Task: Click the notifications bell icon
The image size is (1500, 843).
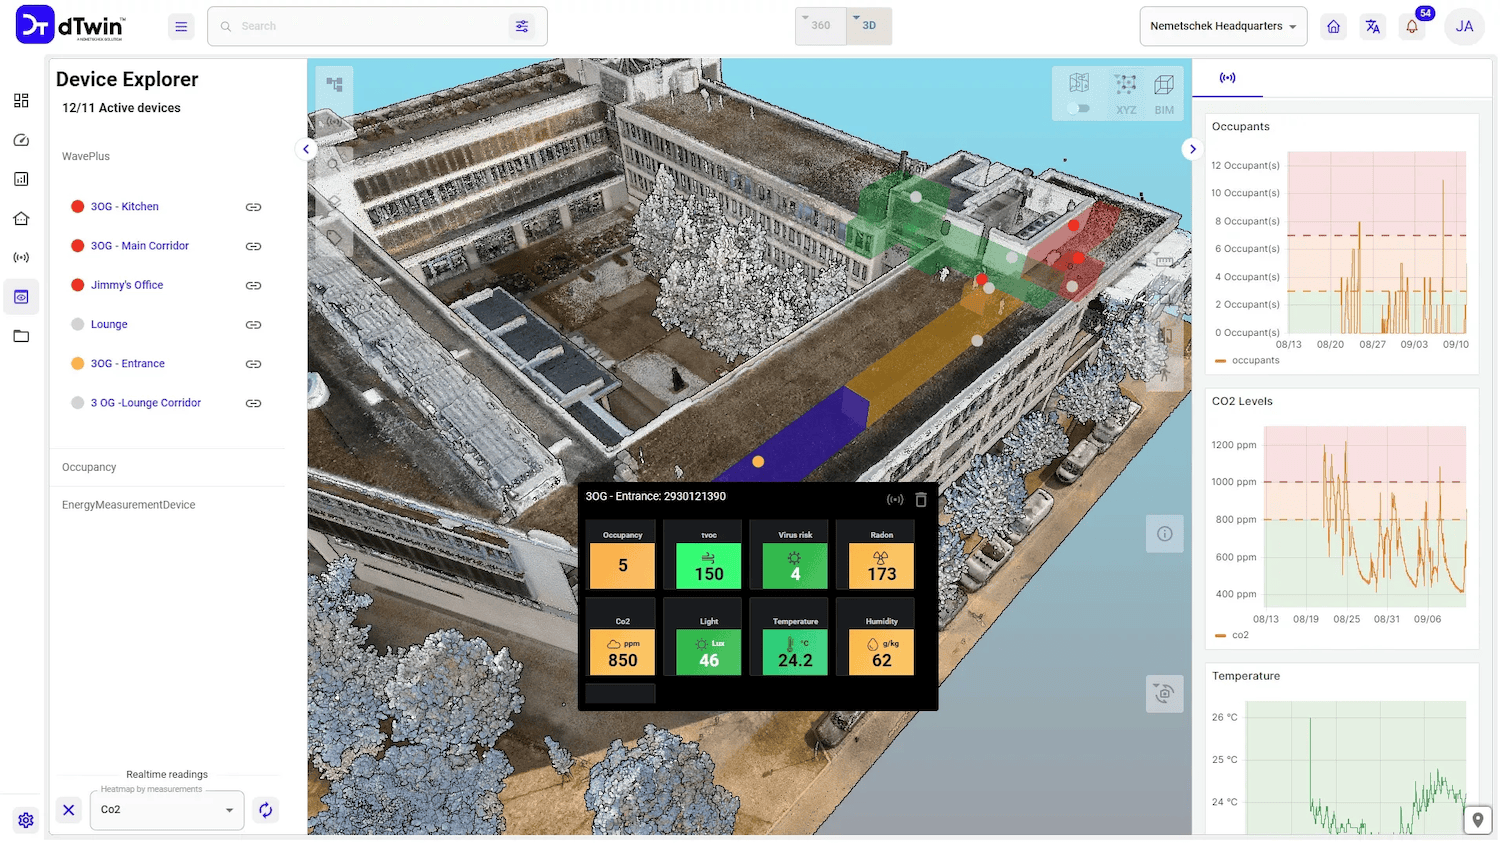Action: tap(1412, 27)
